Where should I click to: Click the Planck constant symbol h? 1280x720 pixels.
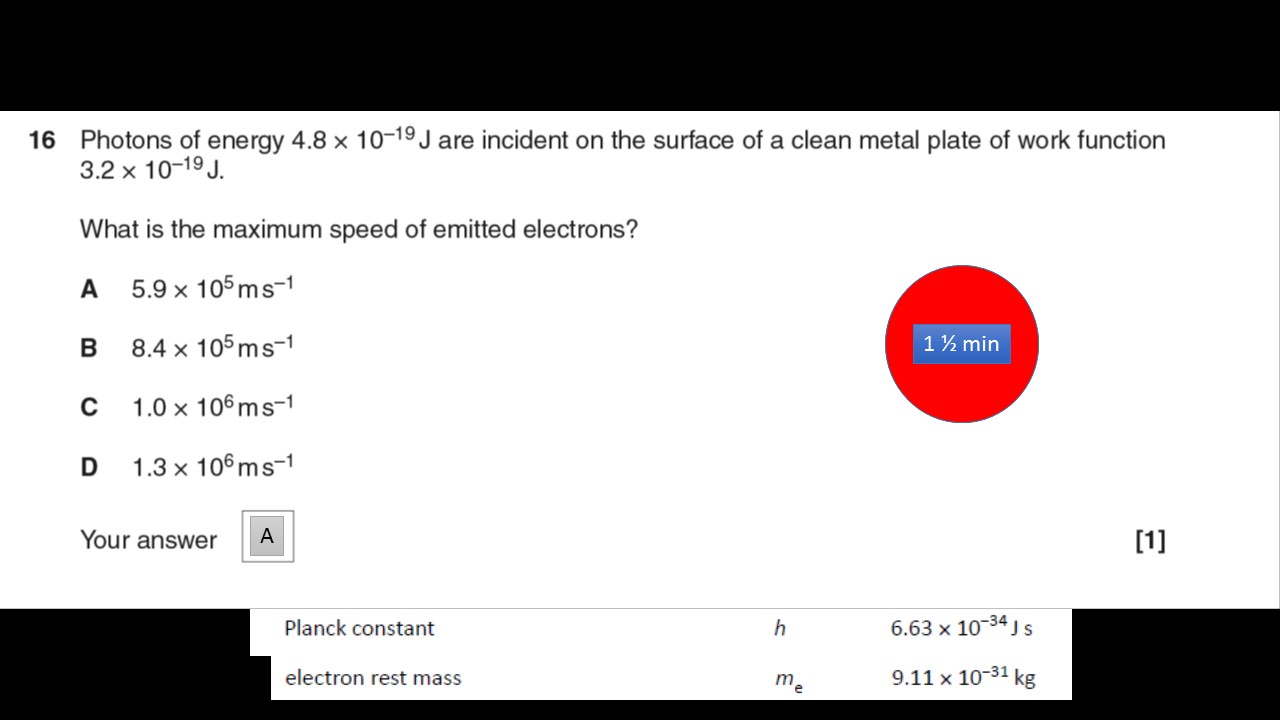[x=780, y=628]
